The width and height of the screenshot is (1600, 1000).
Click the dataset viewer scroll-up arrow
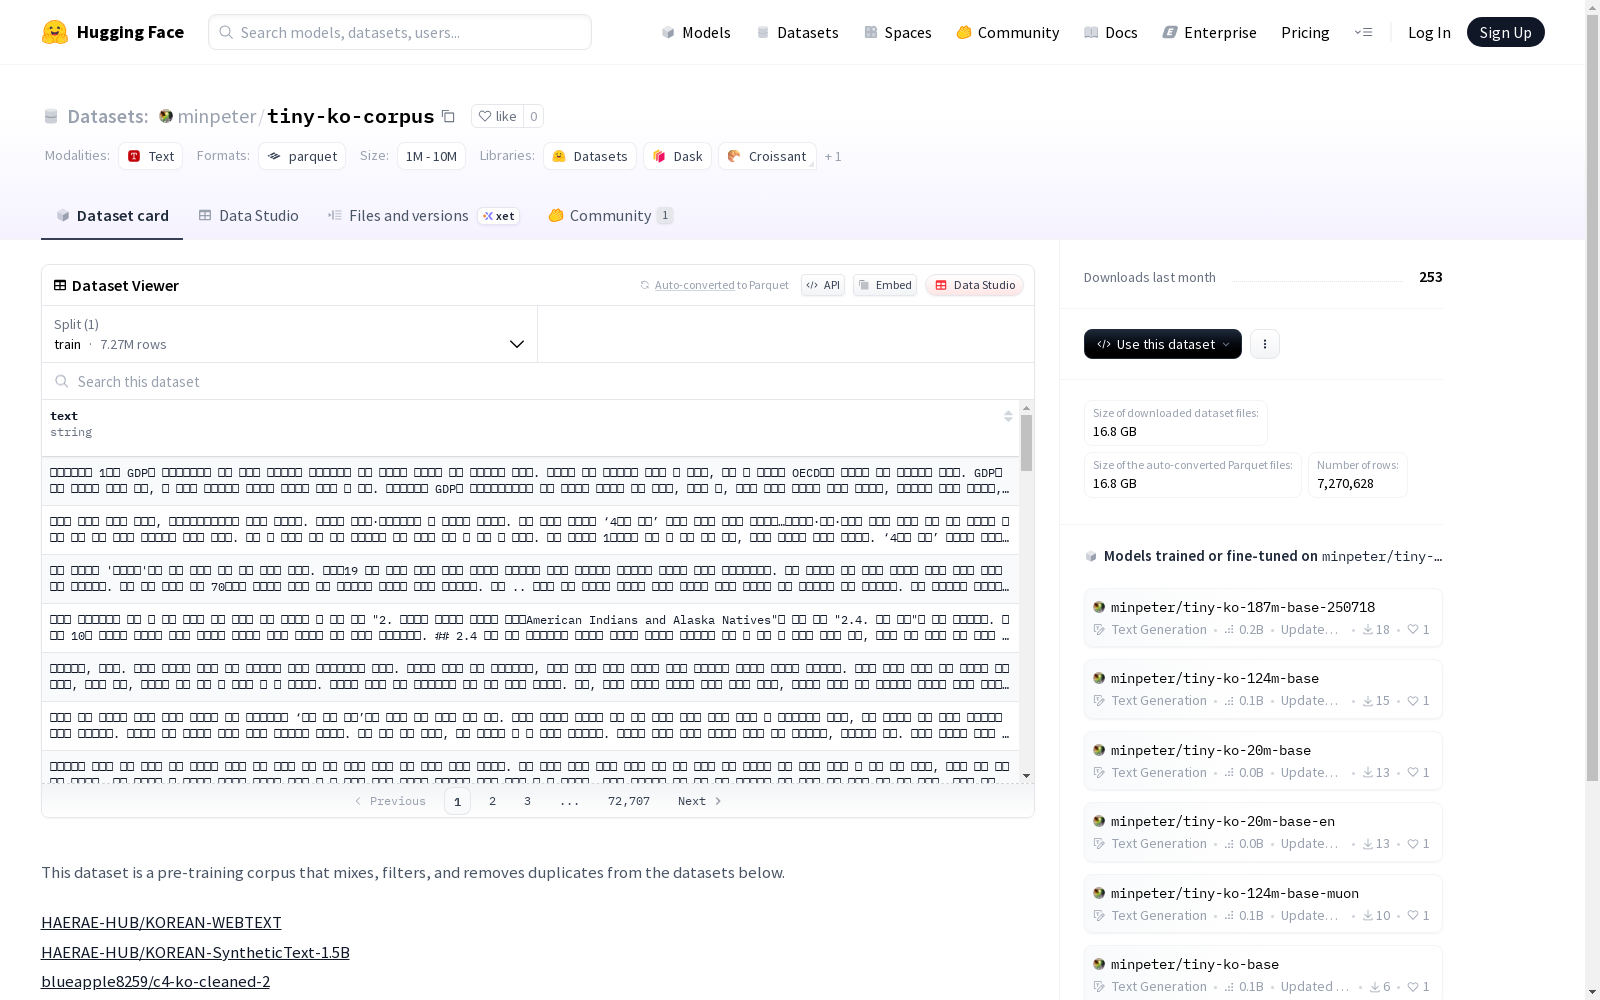coord(1026,408)
